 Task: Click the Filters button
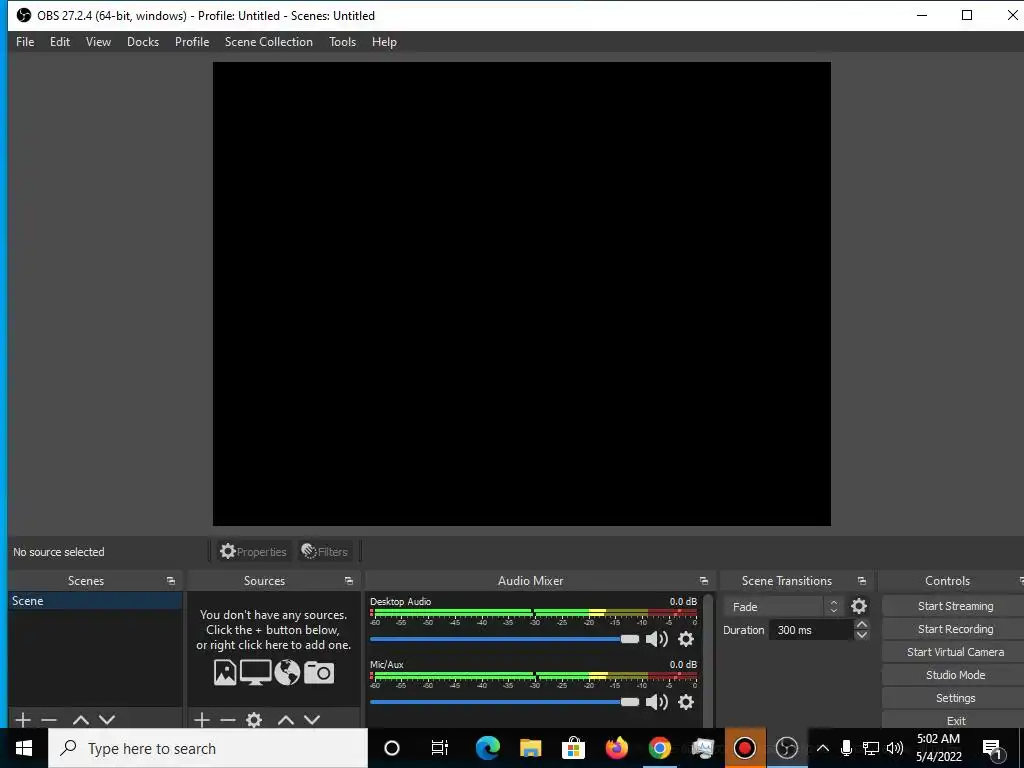pos(325,551)
